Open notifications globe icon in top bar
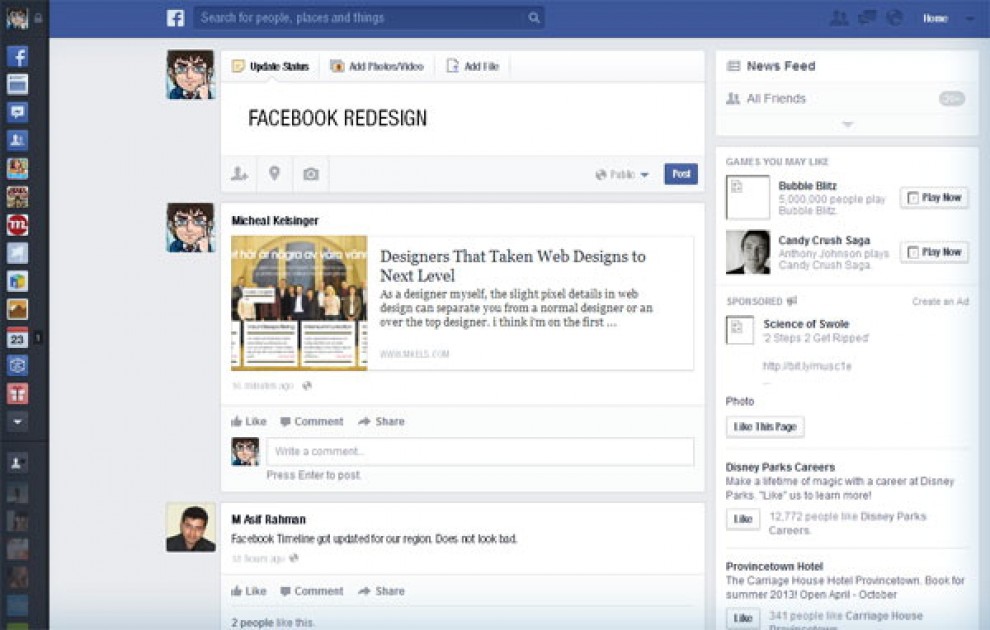 coord(894,18)
